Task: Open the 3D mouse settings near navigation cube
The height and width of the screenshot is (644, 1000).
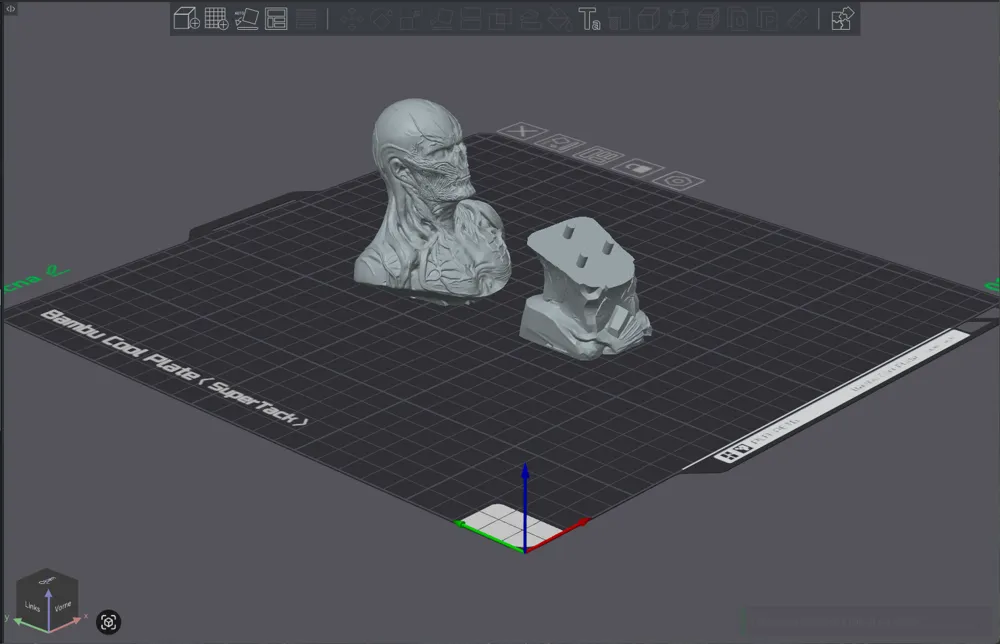Action: tap(108, 622)
